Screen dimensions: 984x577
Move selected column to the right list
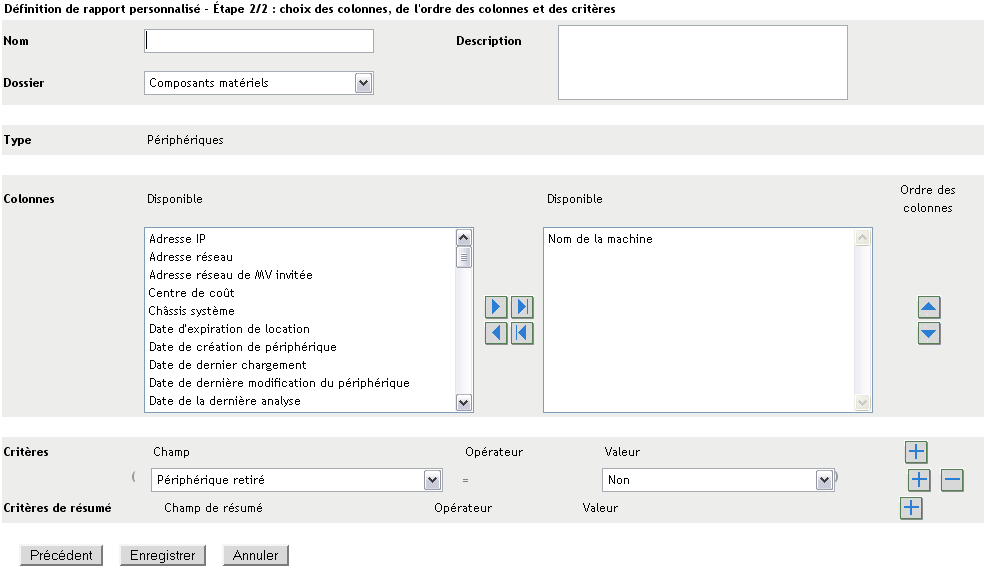coord(496,307)
